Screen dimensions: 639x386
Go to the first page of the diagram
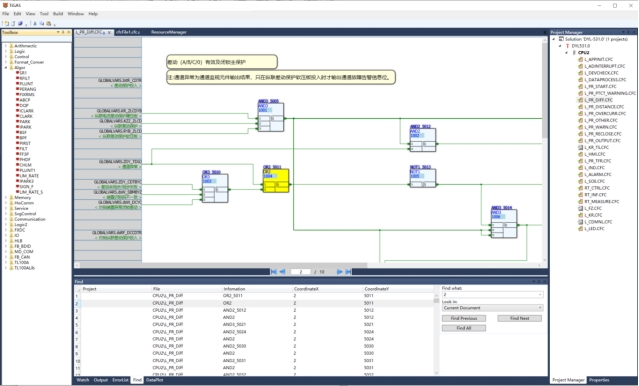coord(273,272)
